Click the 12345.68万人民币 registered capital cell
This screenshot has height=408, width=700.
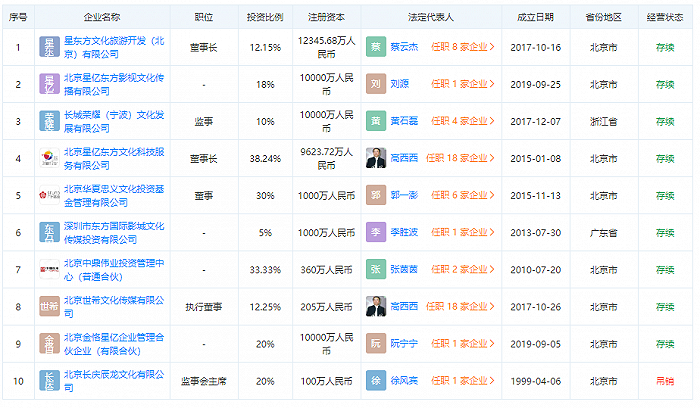326,47
